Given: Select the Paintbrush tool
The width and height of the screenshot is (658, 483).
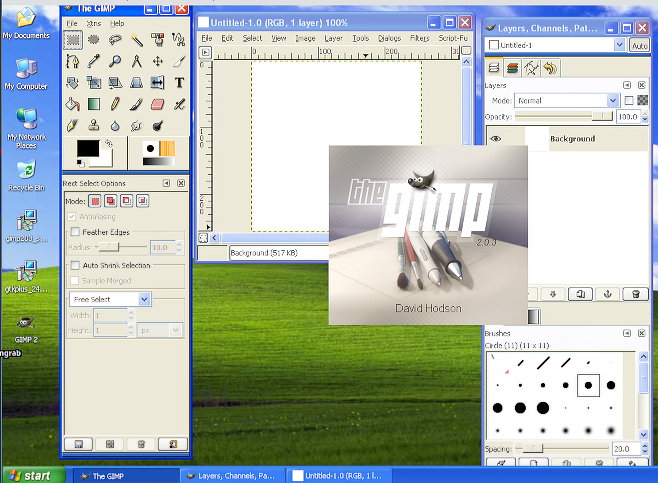Looking at the screenshot, I should click(136, 104).
